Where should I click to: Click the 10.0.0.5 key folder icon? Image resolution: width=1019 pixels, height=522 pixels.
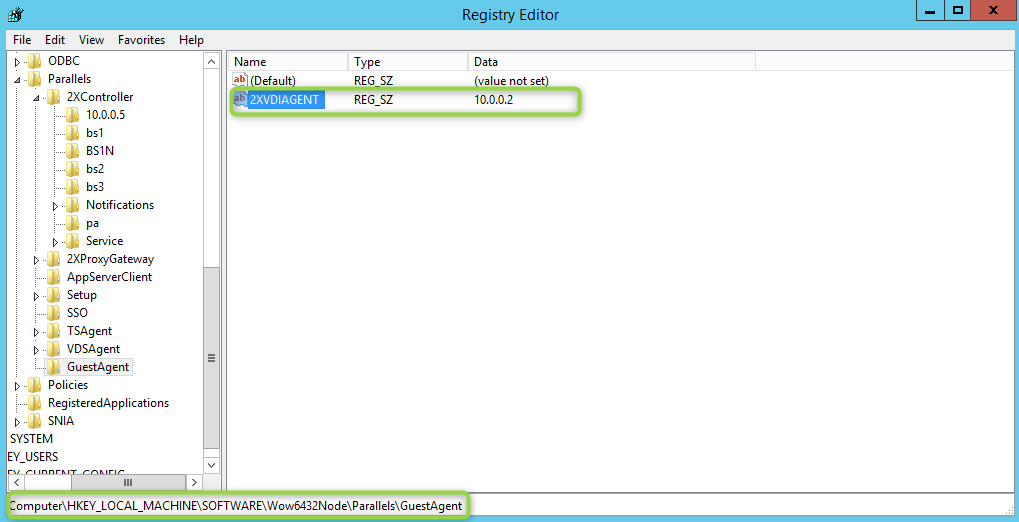tap(73, 115)
